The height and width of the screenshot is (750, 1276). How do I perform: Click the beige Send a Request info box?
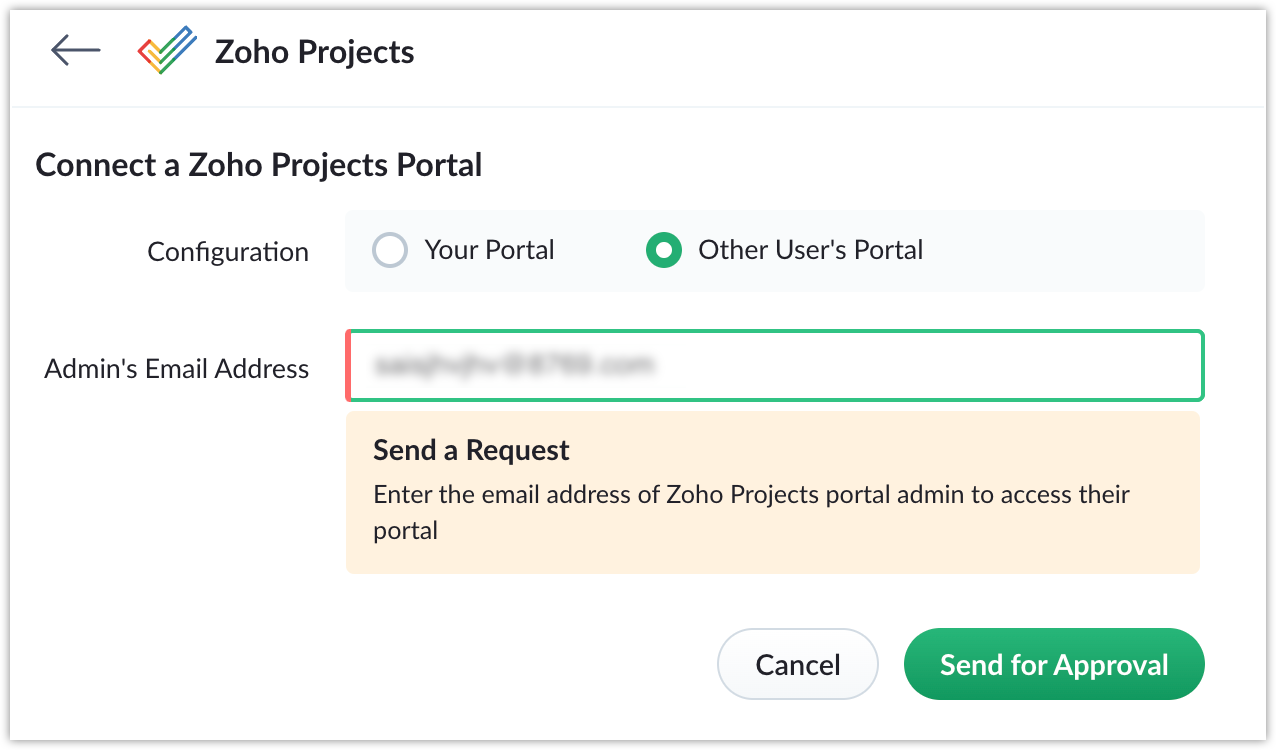click(773, 492)
